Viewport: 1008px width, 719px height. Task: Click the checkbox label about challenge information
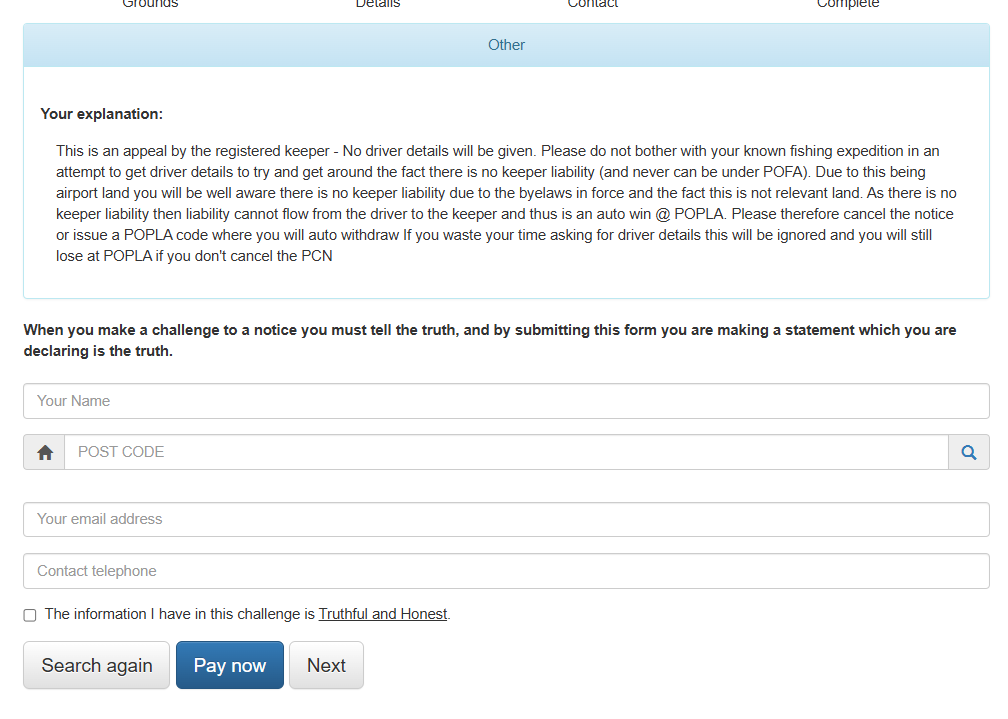point(180,614)
